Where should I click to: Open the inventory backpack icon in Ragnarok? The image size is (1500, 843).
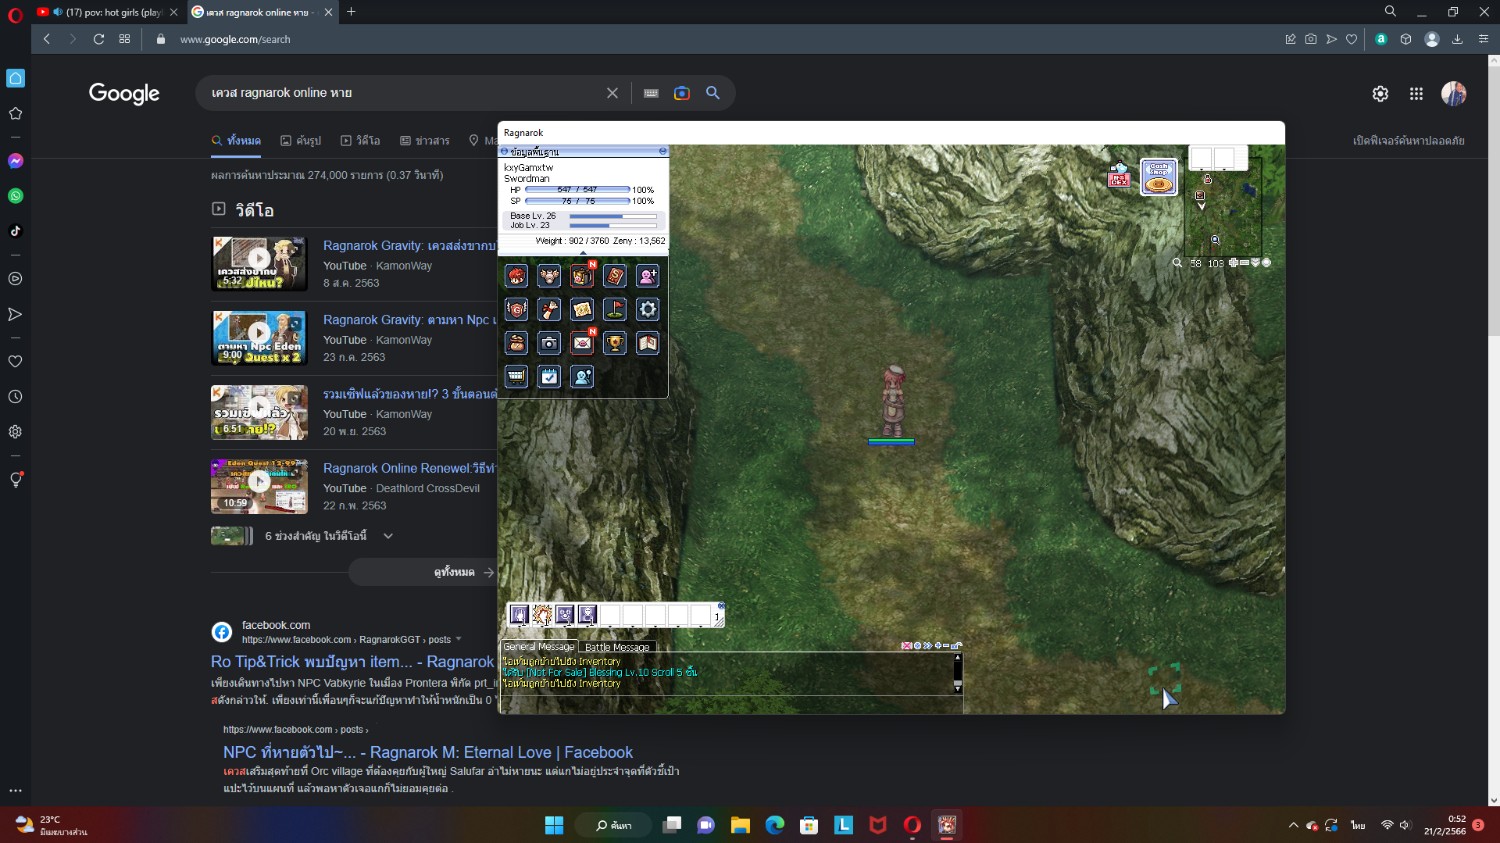click(x=582, y=276)
